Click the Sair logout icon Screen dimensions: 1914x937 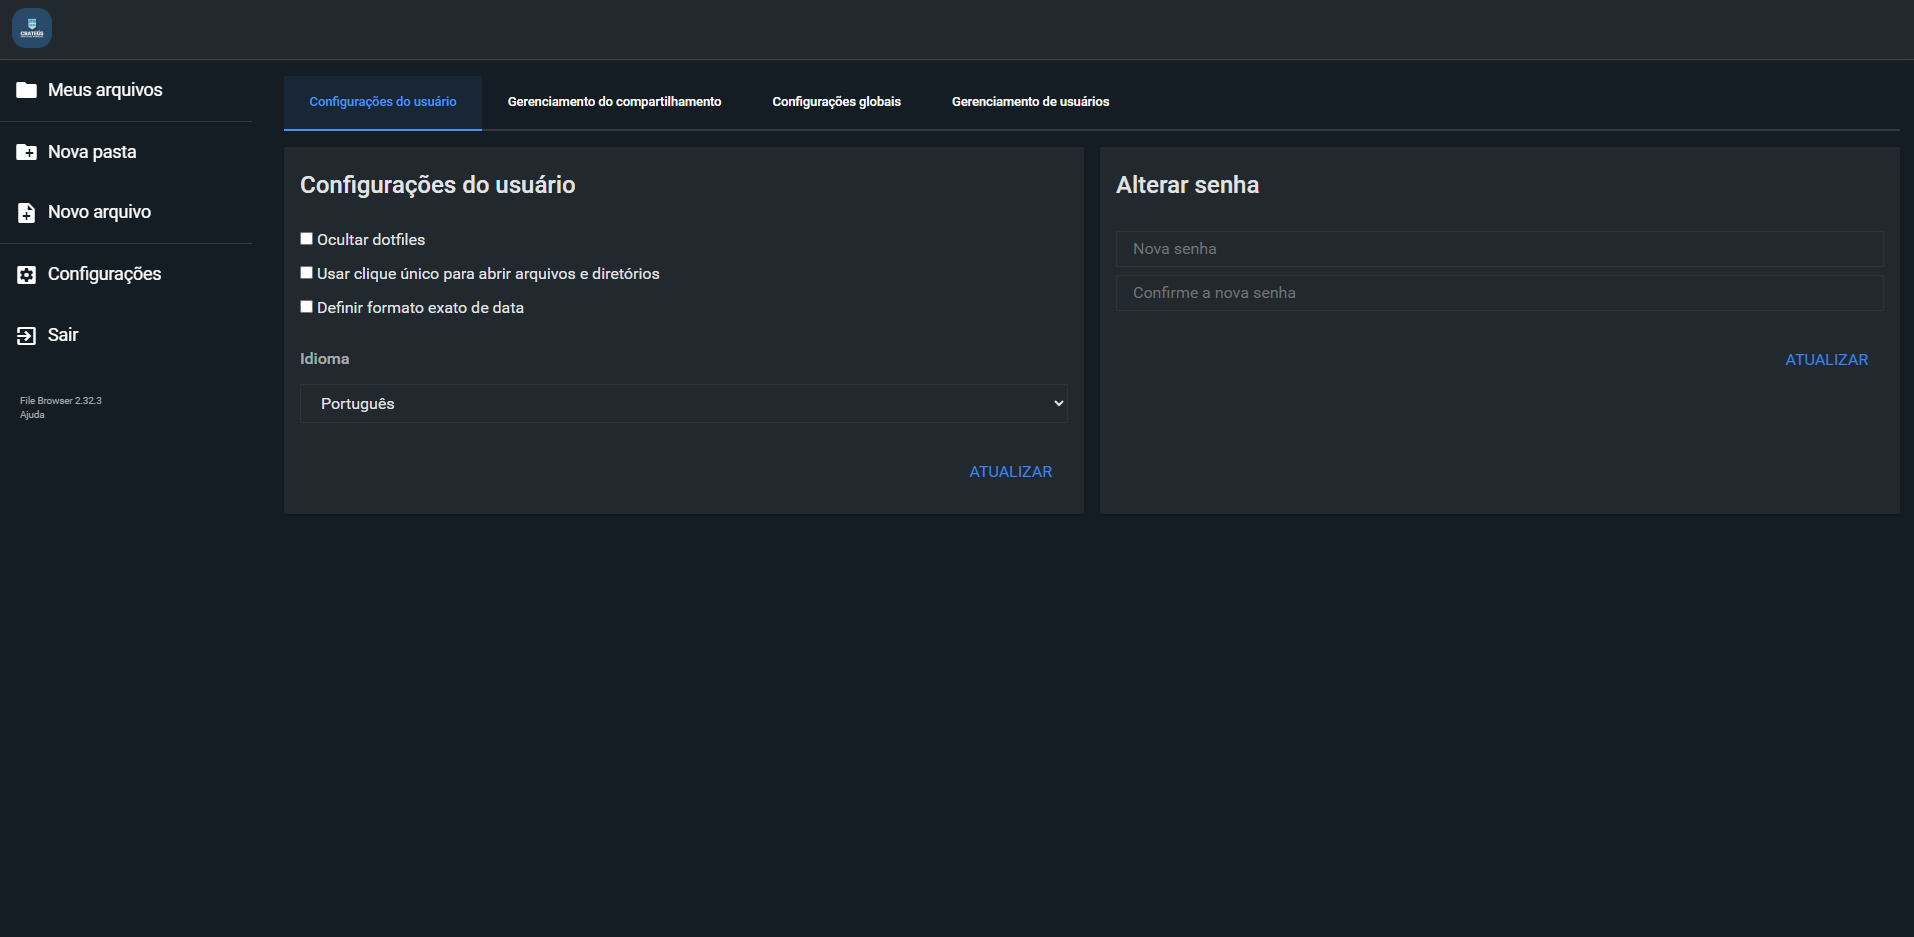(x=27, y=335)
